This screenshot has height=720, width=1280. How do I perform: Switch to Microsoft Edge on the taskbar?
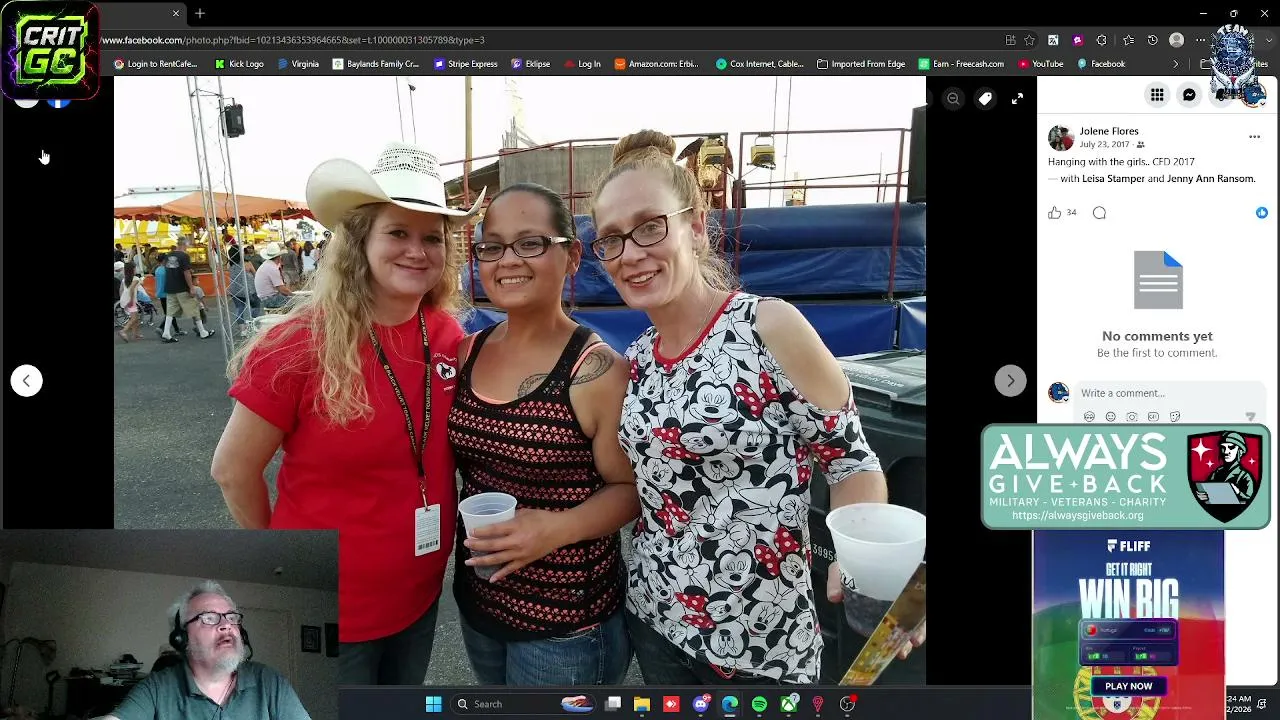(730, 704)
